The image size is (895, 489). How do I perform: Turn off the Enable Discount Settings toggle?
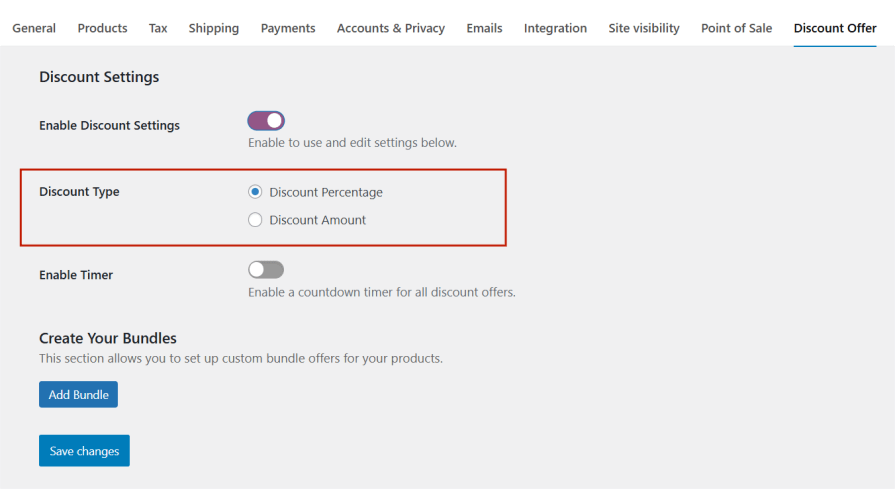[x=266, y=121]
